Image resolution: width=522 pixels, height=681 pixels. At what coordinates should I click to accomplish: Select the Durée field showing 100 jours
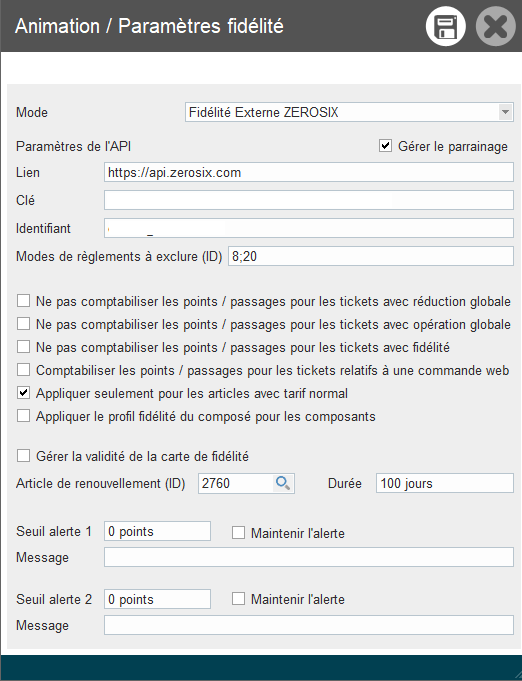point(445,483)
